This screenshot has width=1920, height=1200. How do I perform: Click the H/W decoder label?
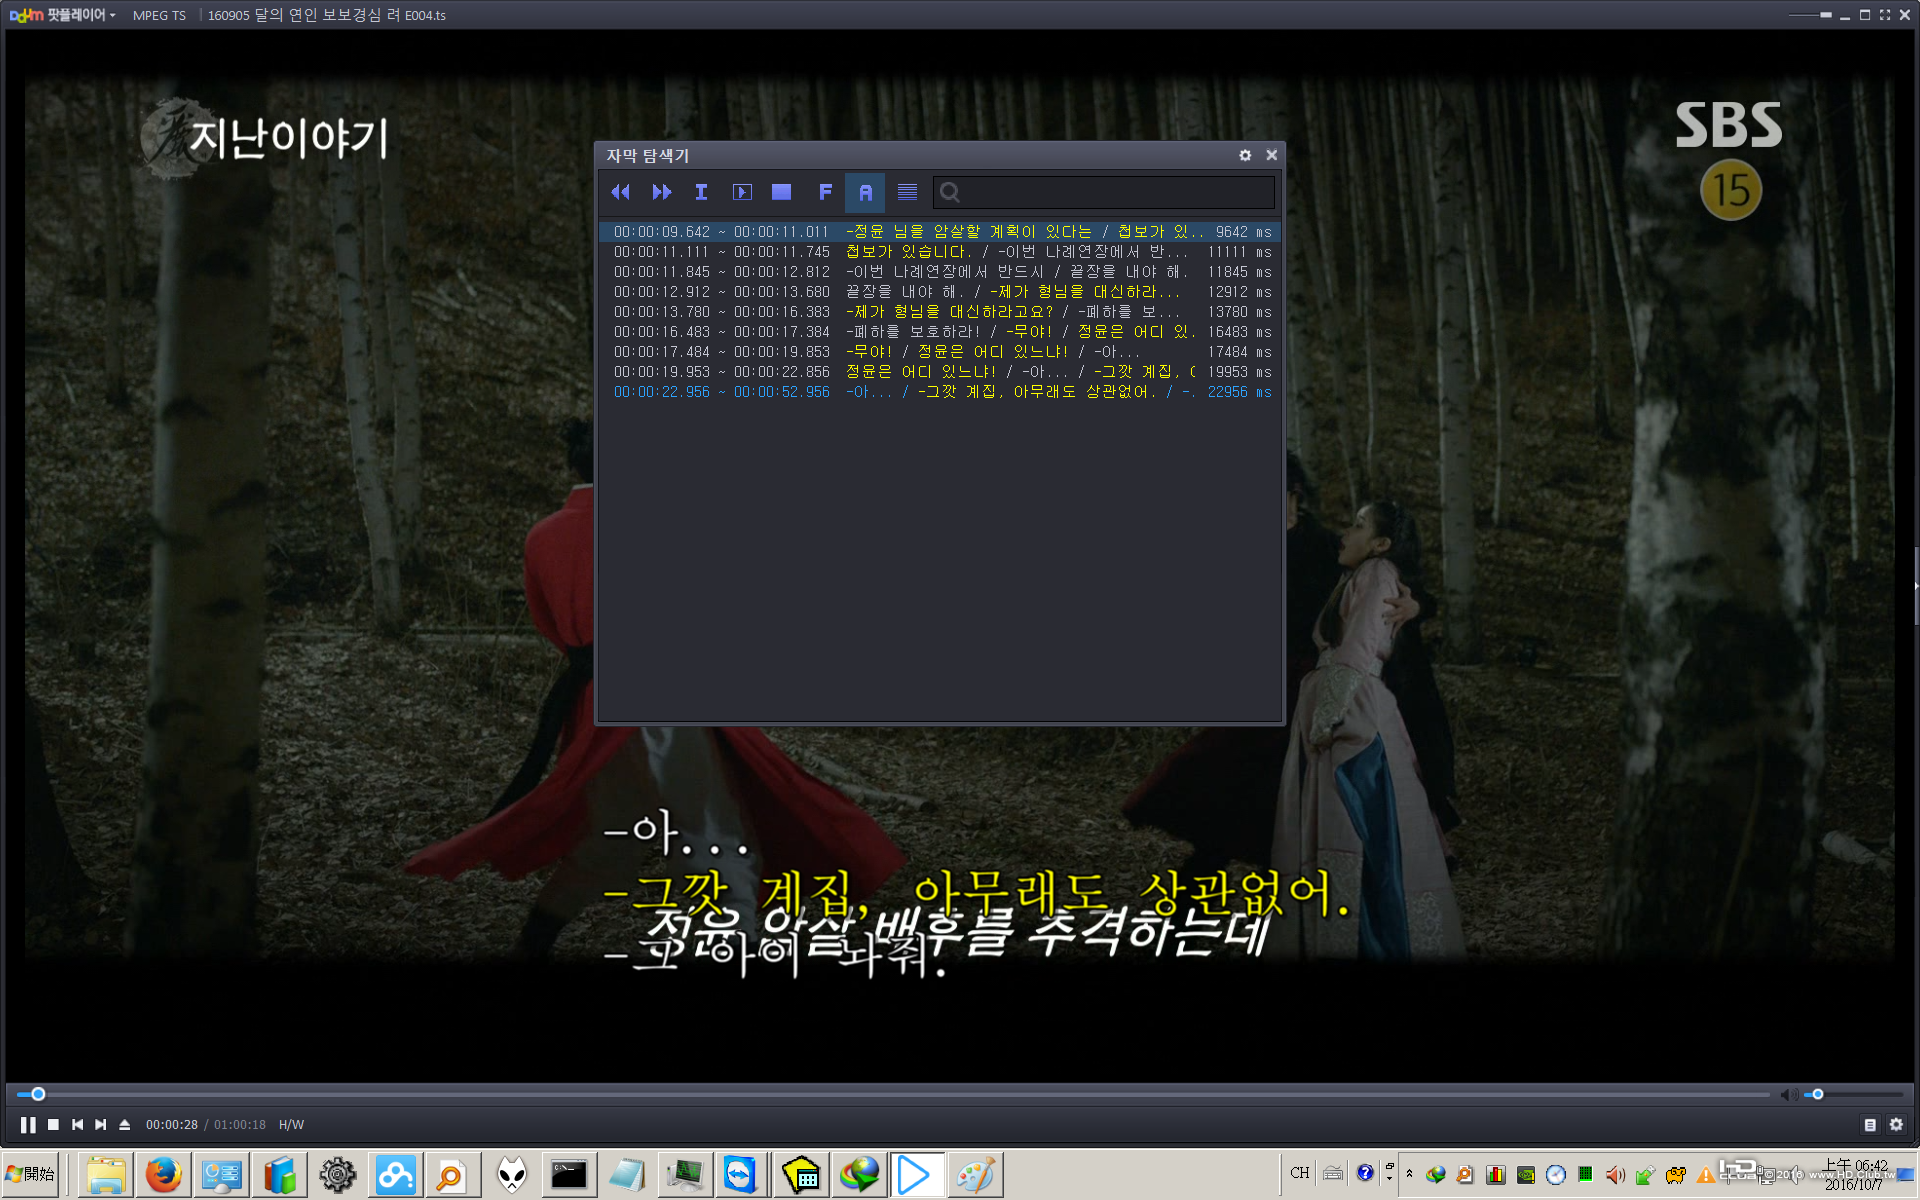pos(291,1125)
